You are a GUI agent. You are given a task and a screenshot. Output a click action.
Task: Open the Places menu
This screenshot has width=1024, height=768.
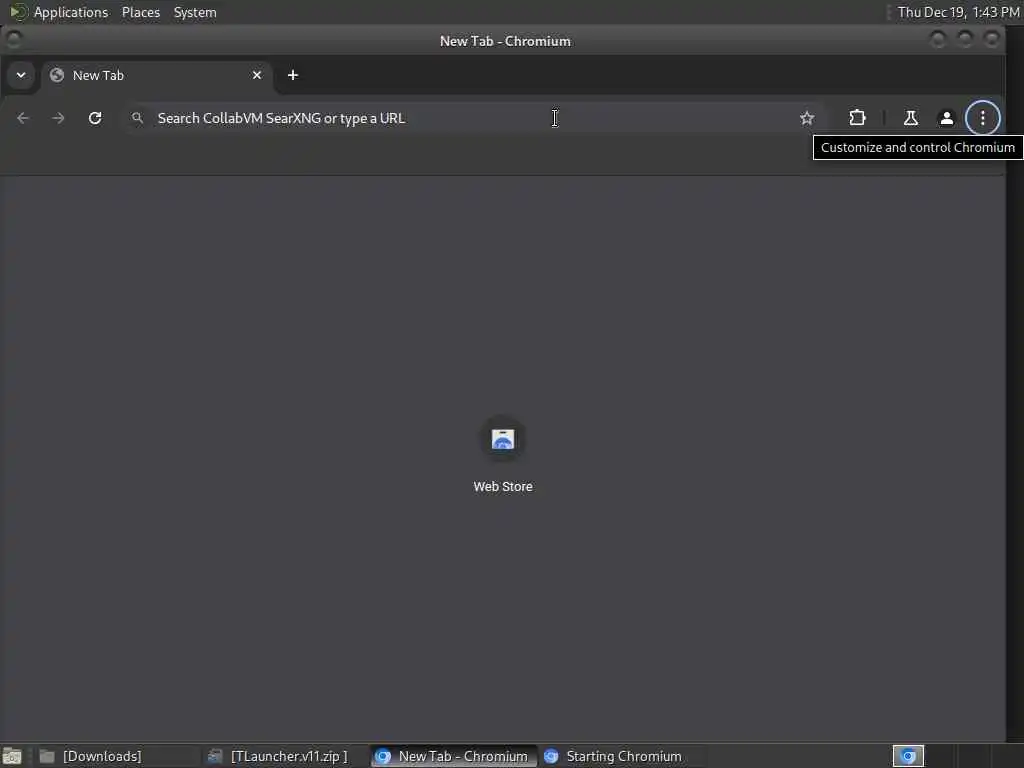141,12
